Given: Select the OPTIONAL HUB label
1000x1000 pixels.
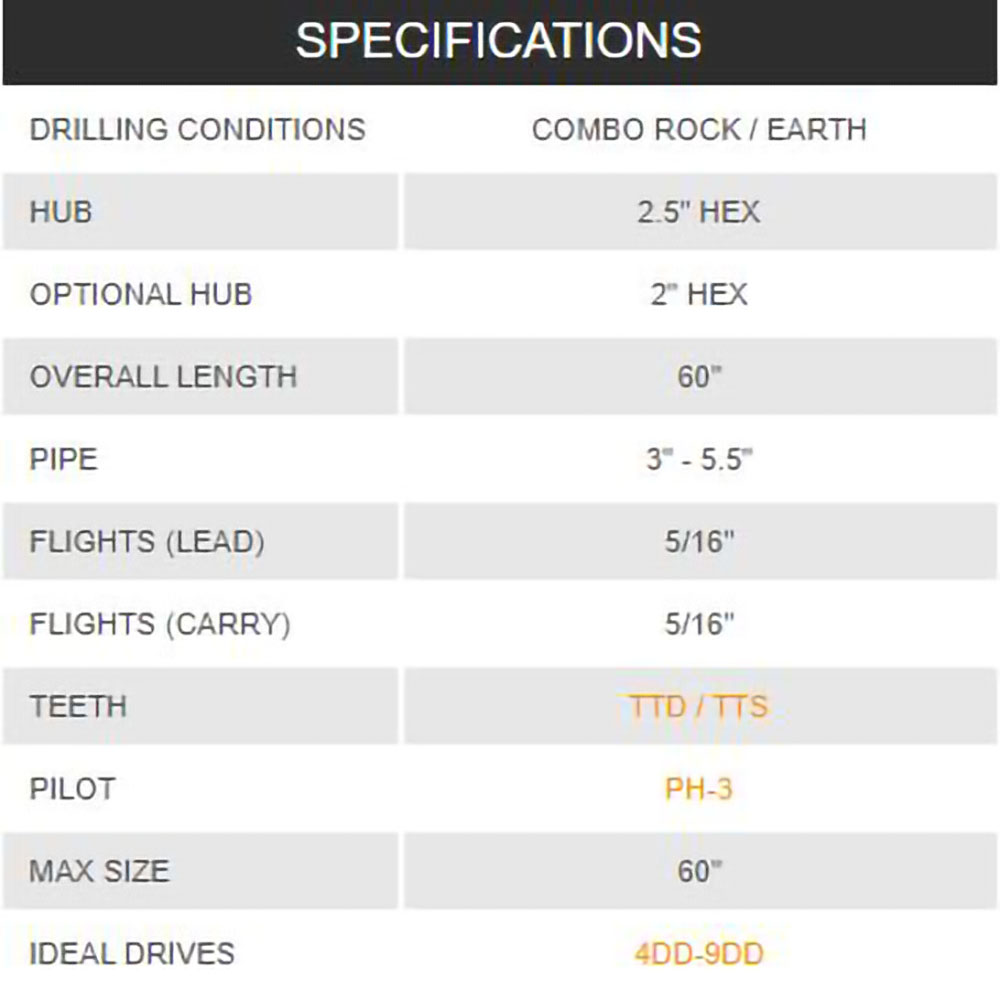Looking at the screenshot, I should pyautogui.click(x=141, y=295).
